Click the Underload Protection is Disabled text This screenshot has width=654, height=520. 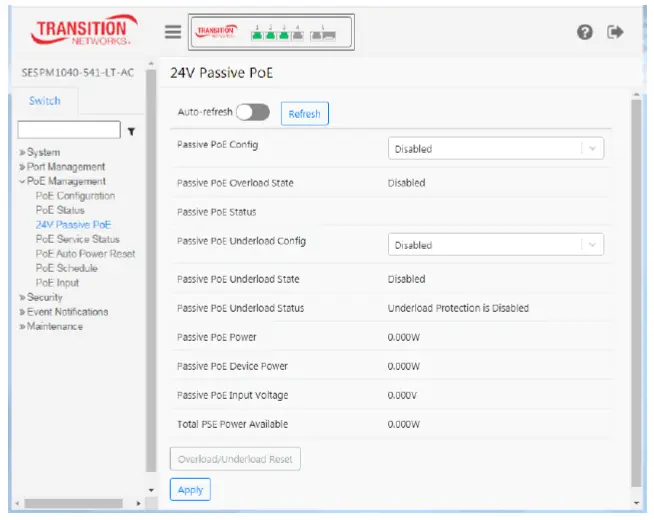[458, 308]
